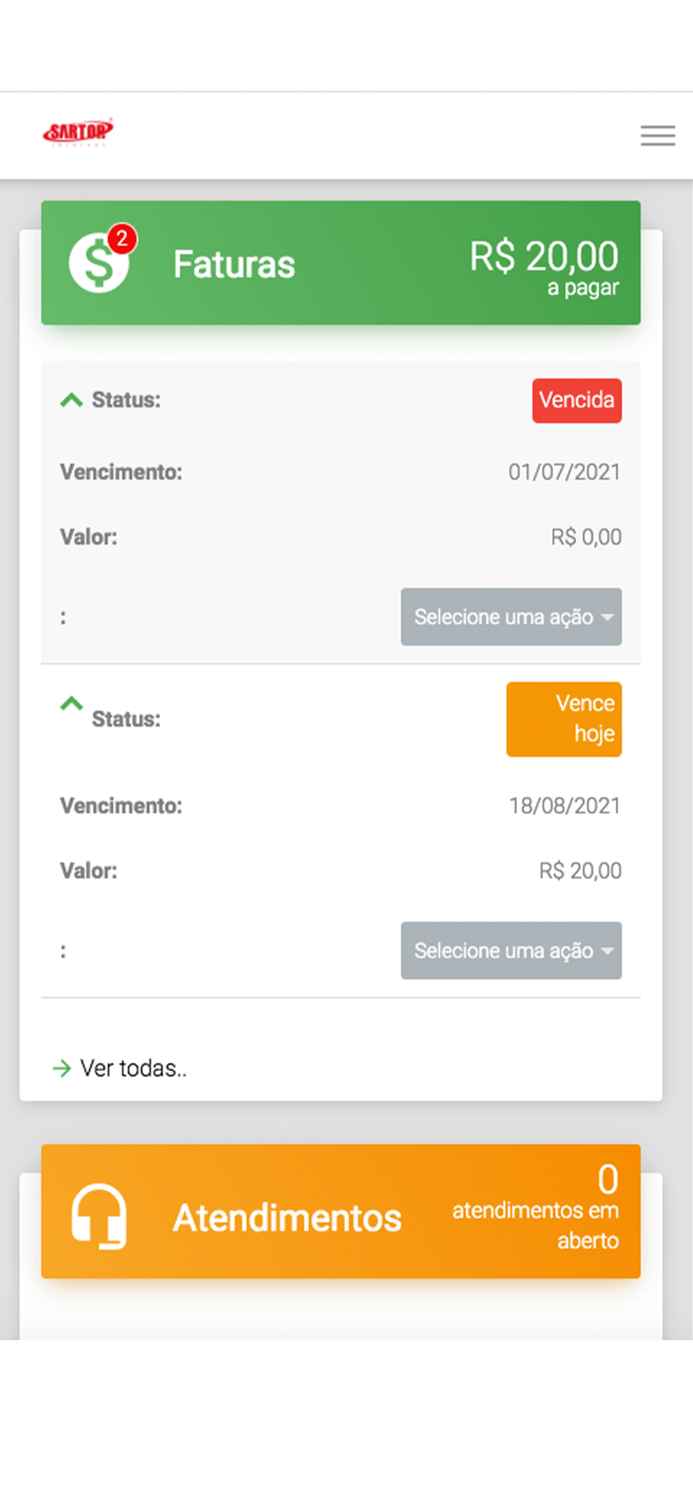The height and width of the screenshot is (1500, 693).
Task: Select the Faturas card header
Action: (235, 263)
